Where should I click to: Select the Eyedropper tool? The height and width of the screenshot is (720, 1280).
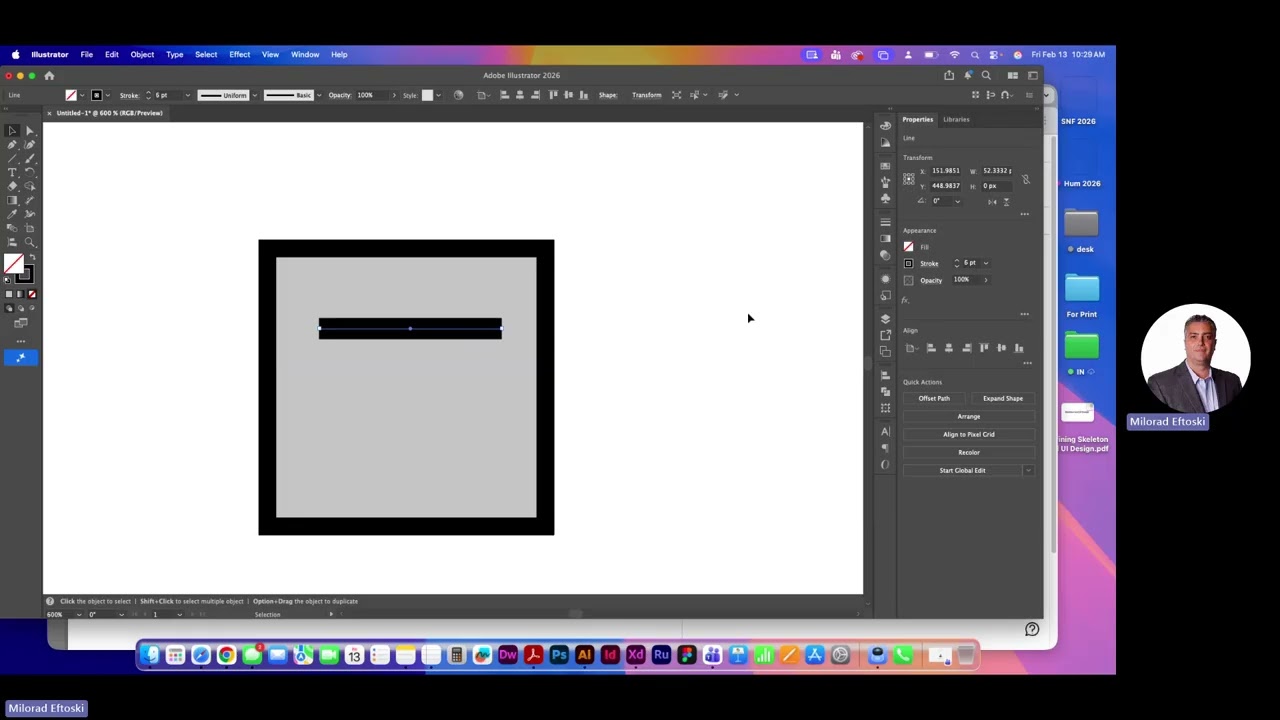[12, 214]
